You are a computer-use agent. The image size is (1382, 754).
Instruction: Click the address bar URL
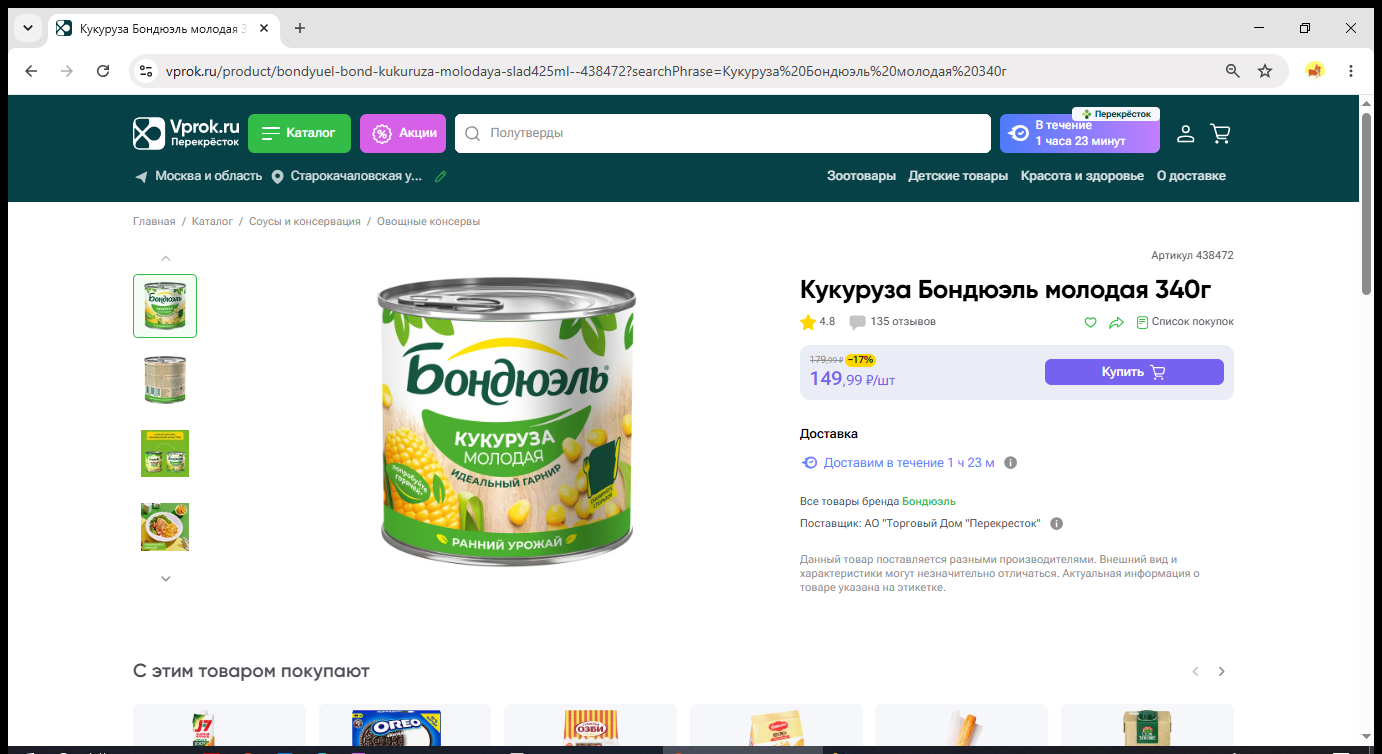click(x=585, y=71)
